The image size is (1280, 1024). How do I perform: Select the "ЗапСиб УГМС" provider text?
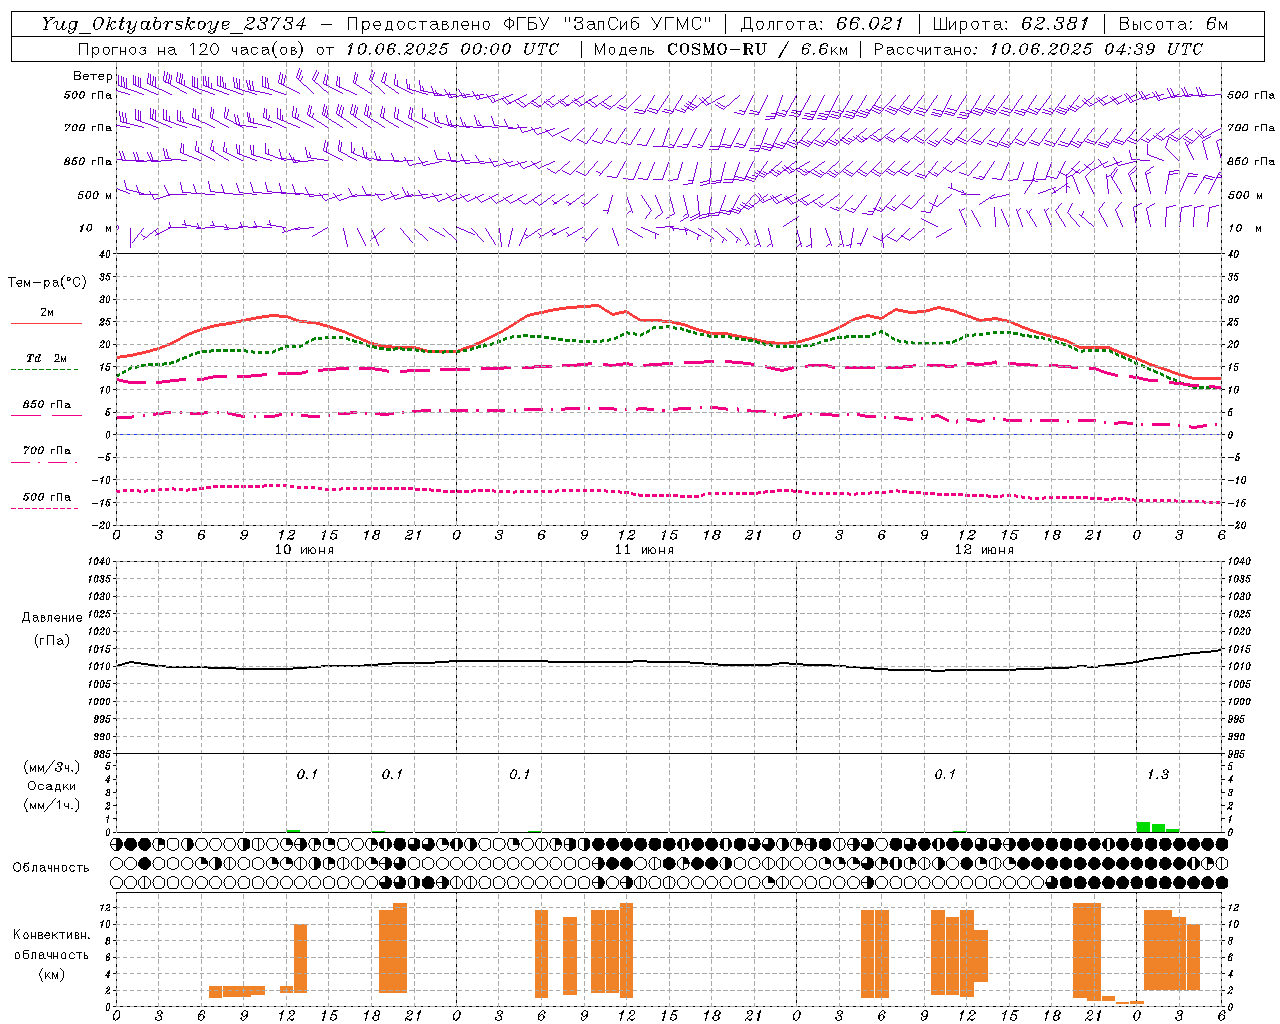pyautogui.click(x=639, y=24)
